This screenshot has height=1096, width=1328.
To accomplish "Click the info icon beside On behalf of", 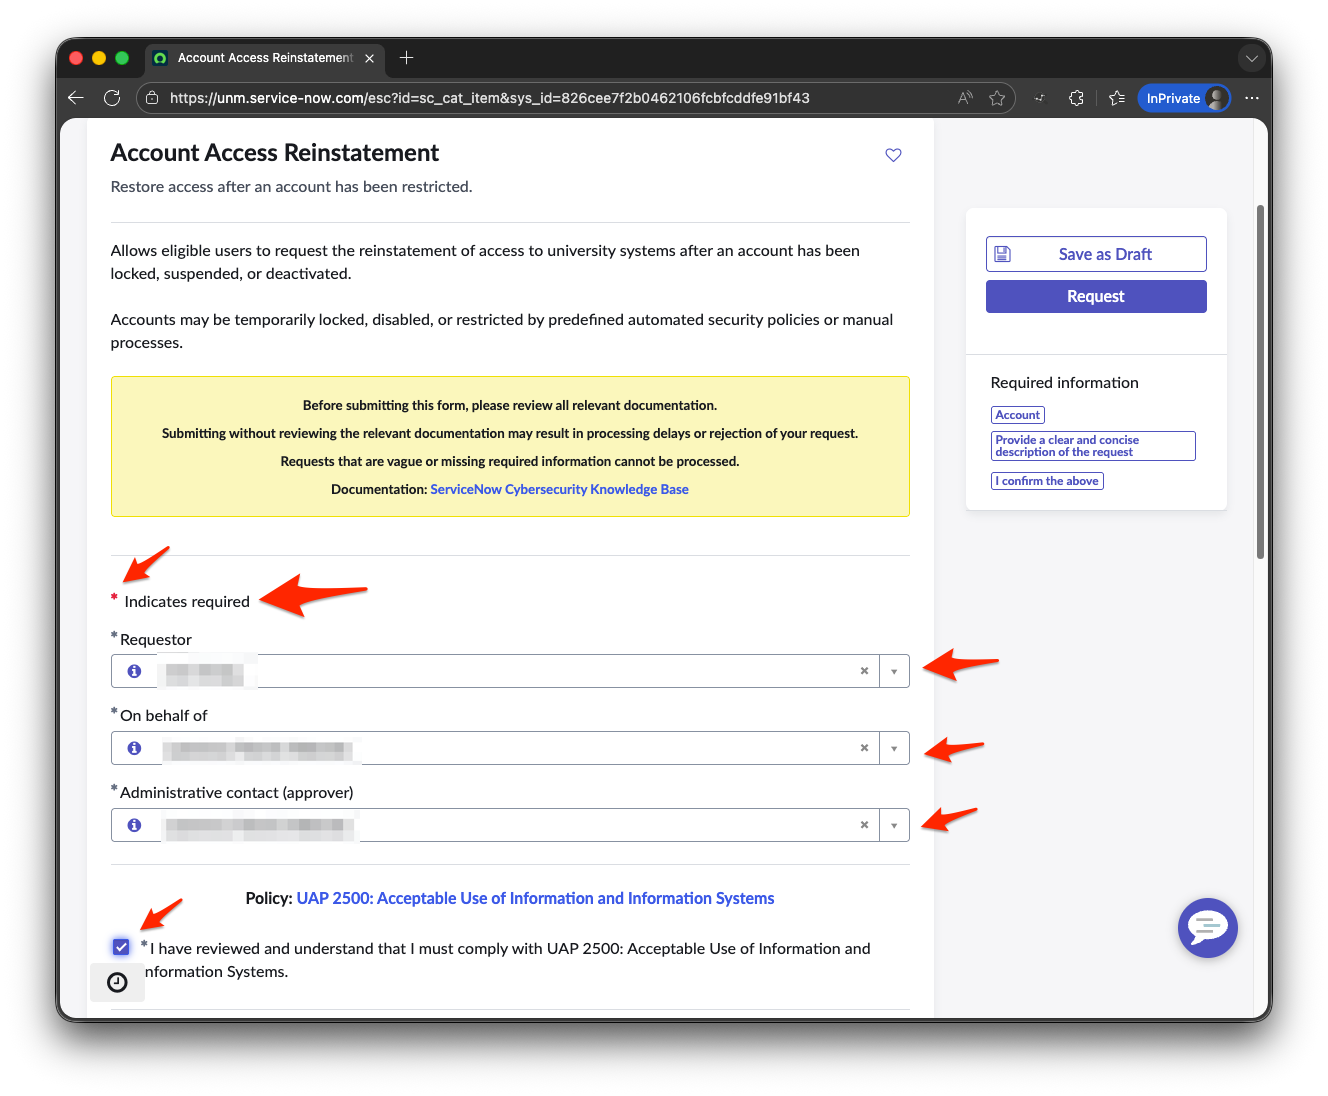I will click(x=134, y=747).
